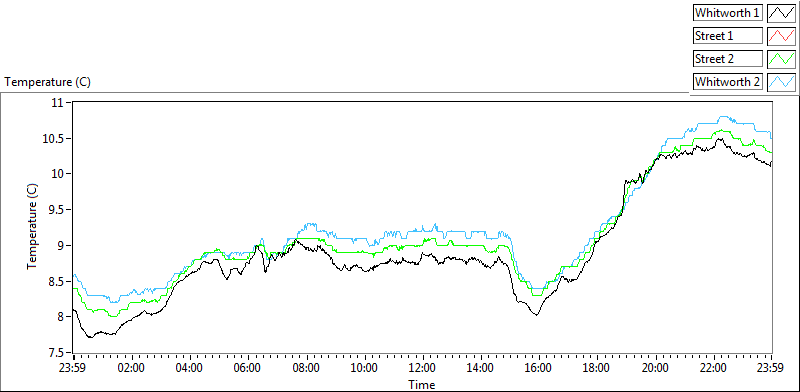Open the Street 1 red plot icon
Screen dimensions: 800x392
point(781,36)
